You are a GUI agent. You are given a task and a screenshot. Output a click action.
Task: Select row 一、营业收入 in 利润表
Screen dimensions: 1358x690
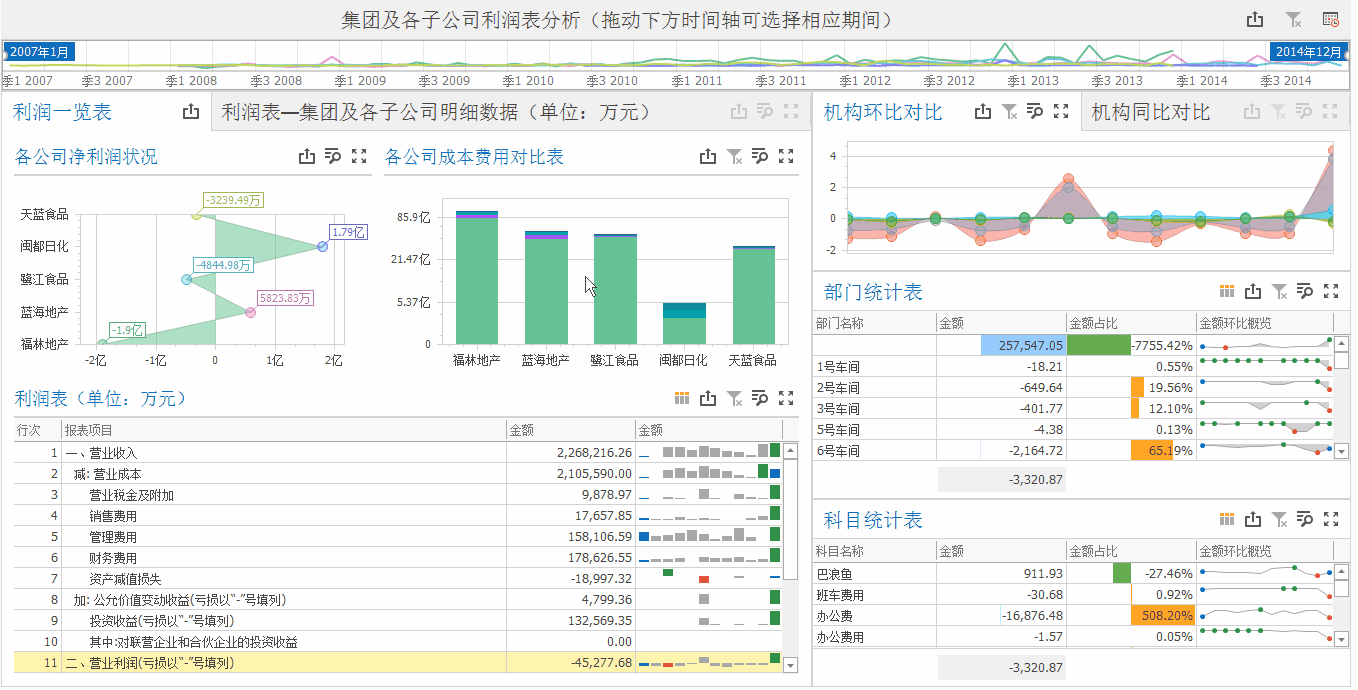(x=398, y=452)
